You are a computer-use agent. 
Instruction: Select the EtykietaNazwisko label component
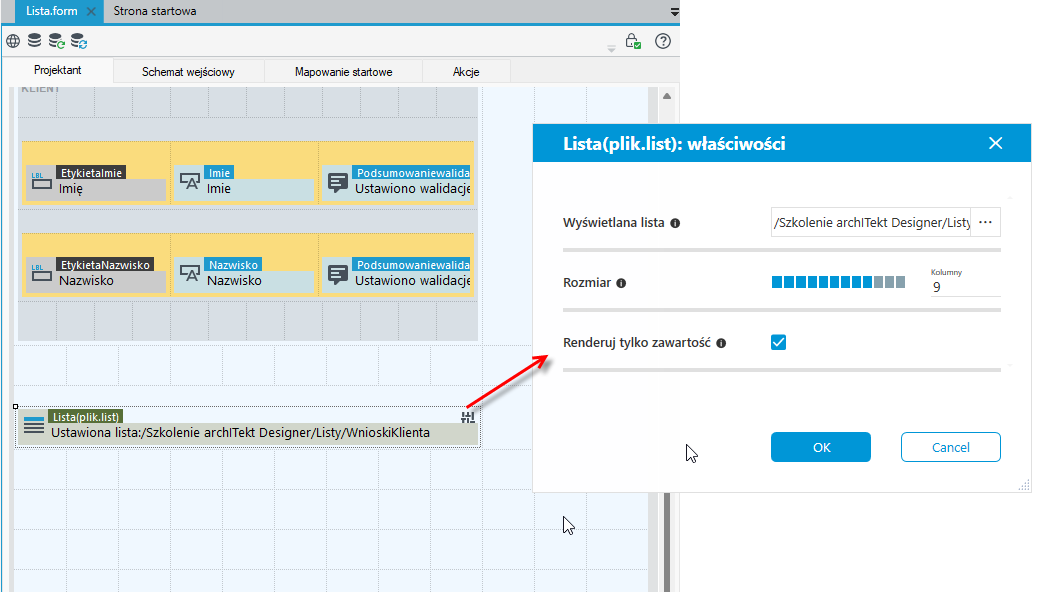(95, 273)
